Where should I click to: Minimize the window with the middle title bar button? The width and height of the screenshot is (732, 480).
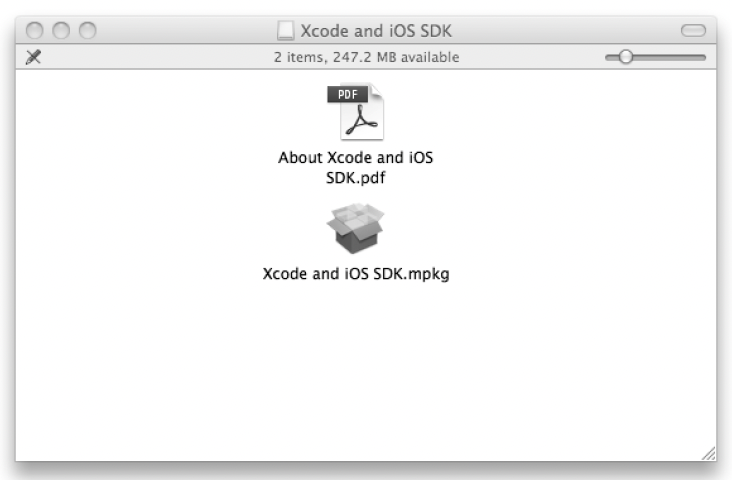[x=61, y=30]
